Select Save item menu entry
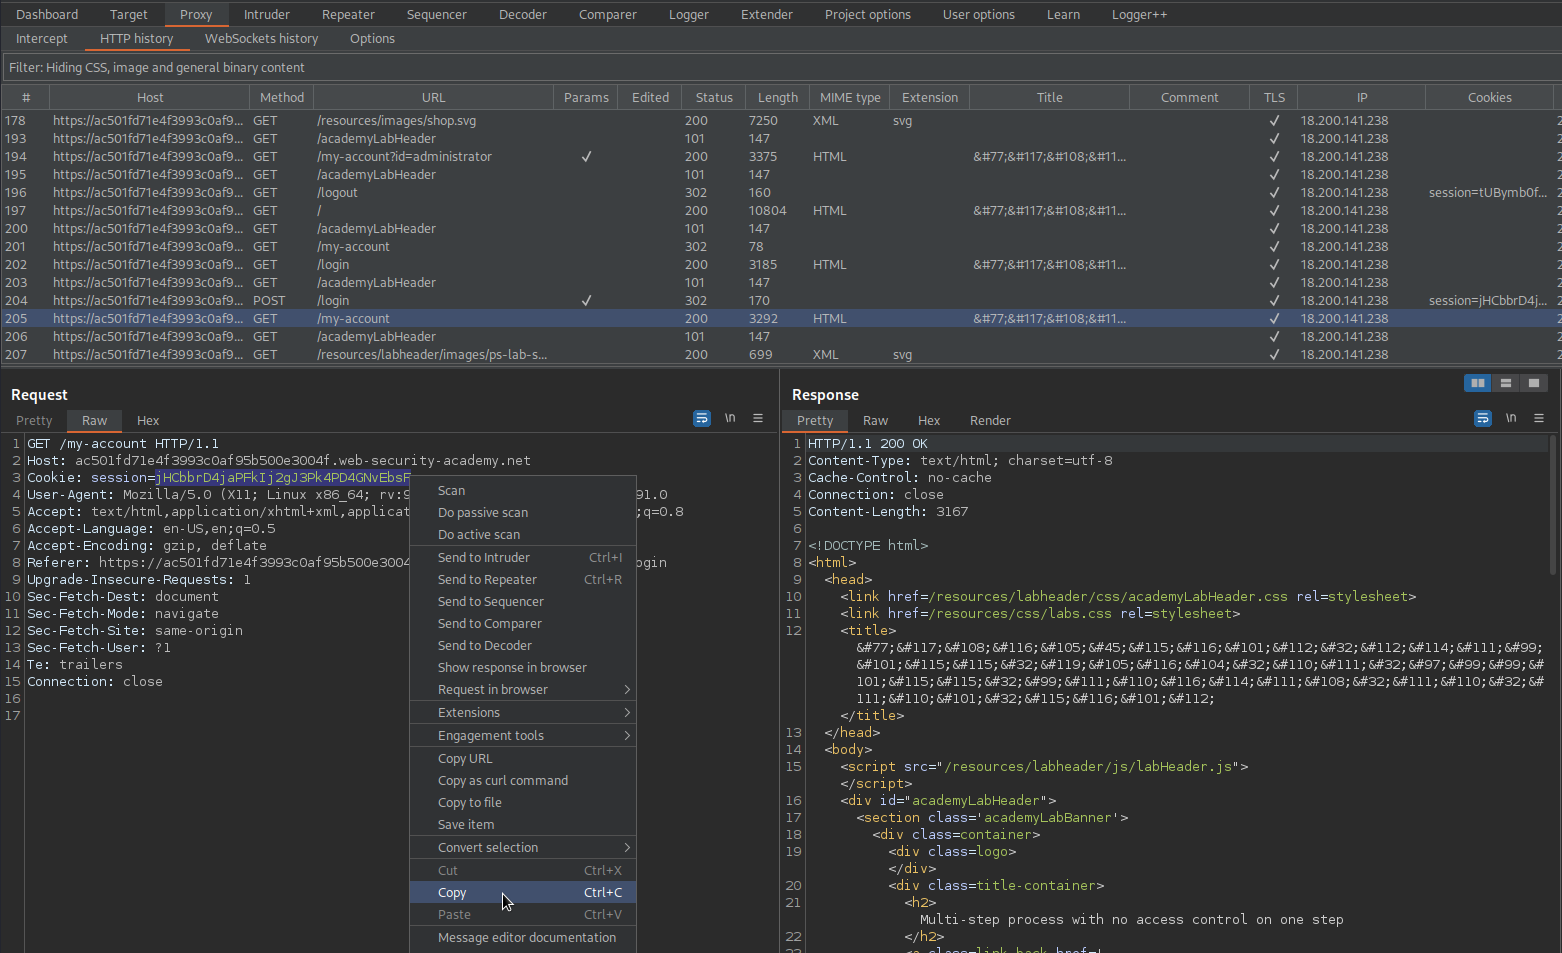Image resolution: width=1562 pixels, height=953 pixels. (x=523, y=824)
